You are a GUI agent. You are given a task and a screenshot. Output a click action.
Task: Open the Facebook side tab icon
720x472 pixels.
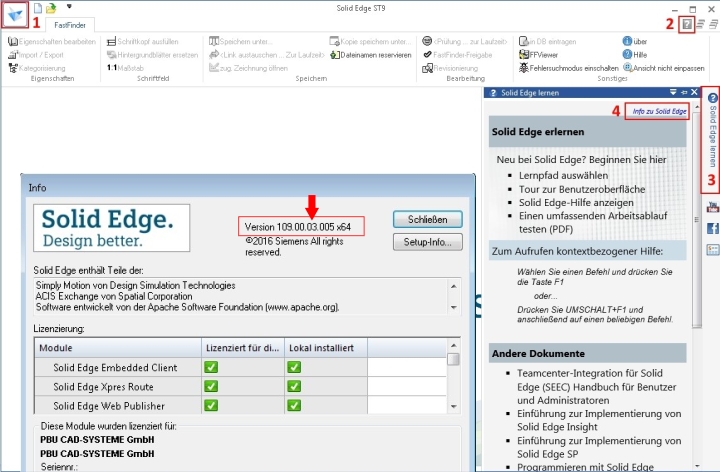[712, 228]
